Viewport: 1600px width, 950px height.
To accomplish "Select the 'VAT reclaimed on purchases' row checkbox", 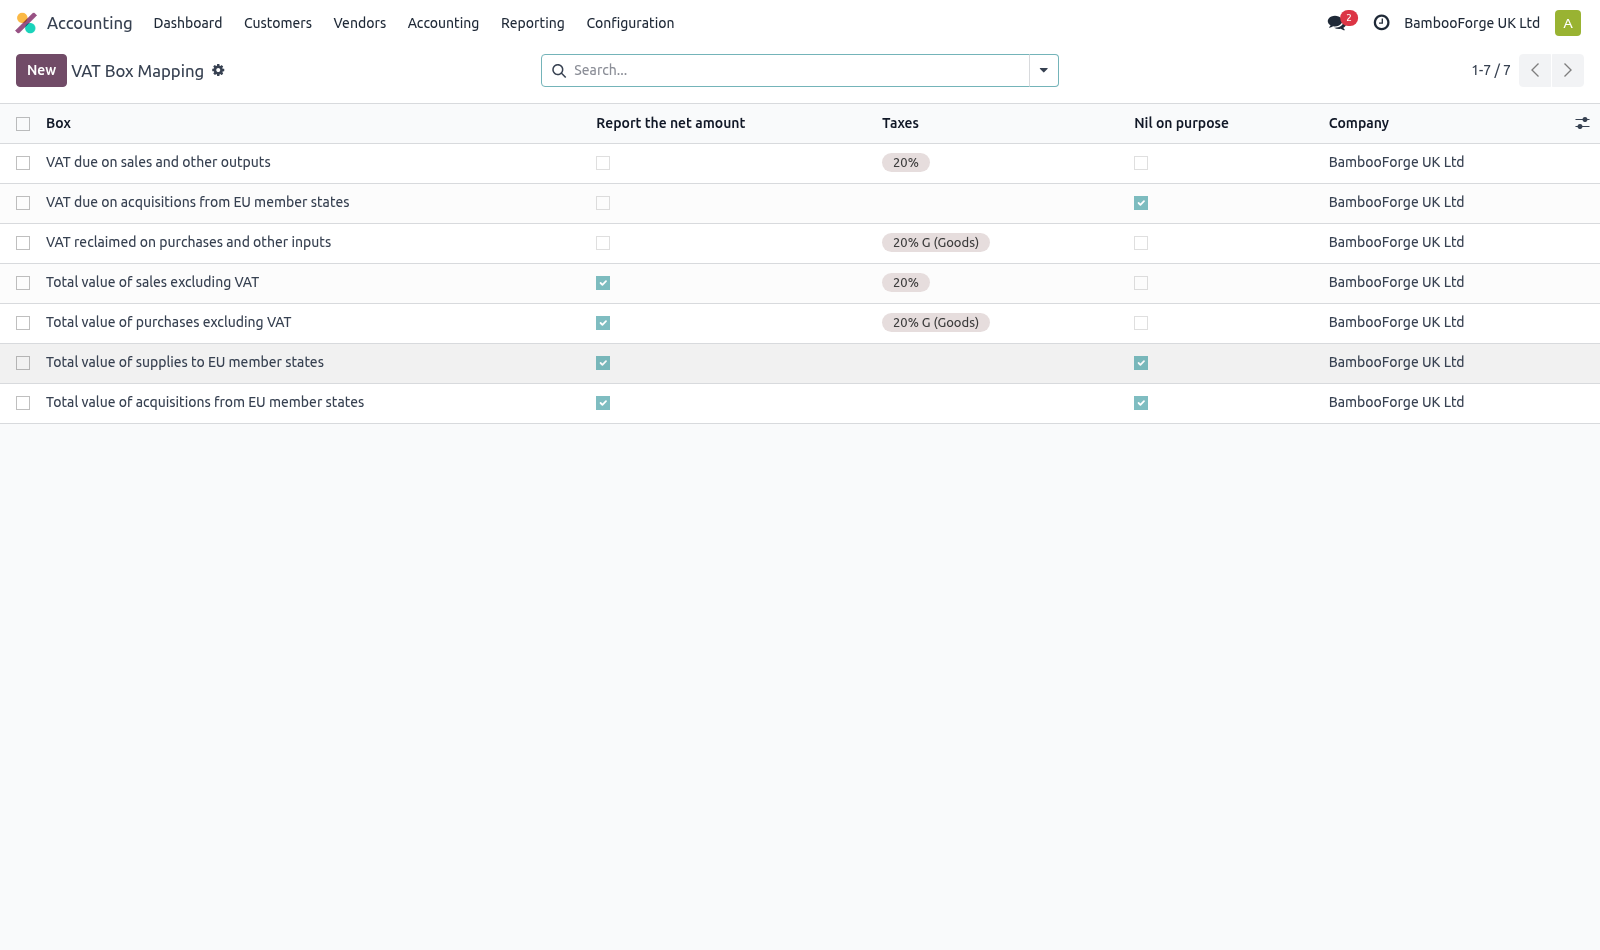I will click(x=23, y=243).
